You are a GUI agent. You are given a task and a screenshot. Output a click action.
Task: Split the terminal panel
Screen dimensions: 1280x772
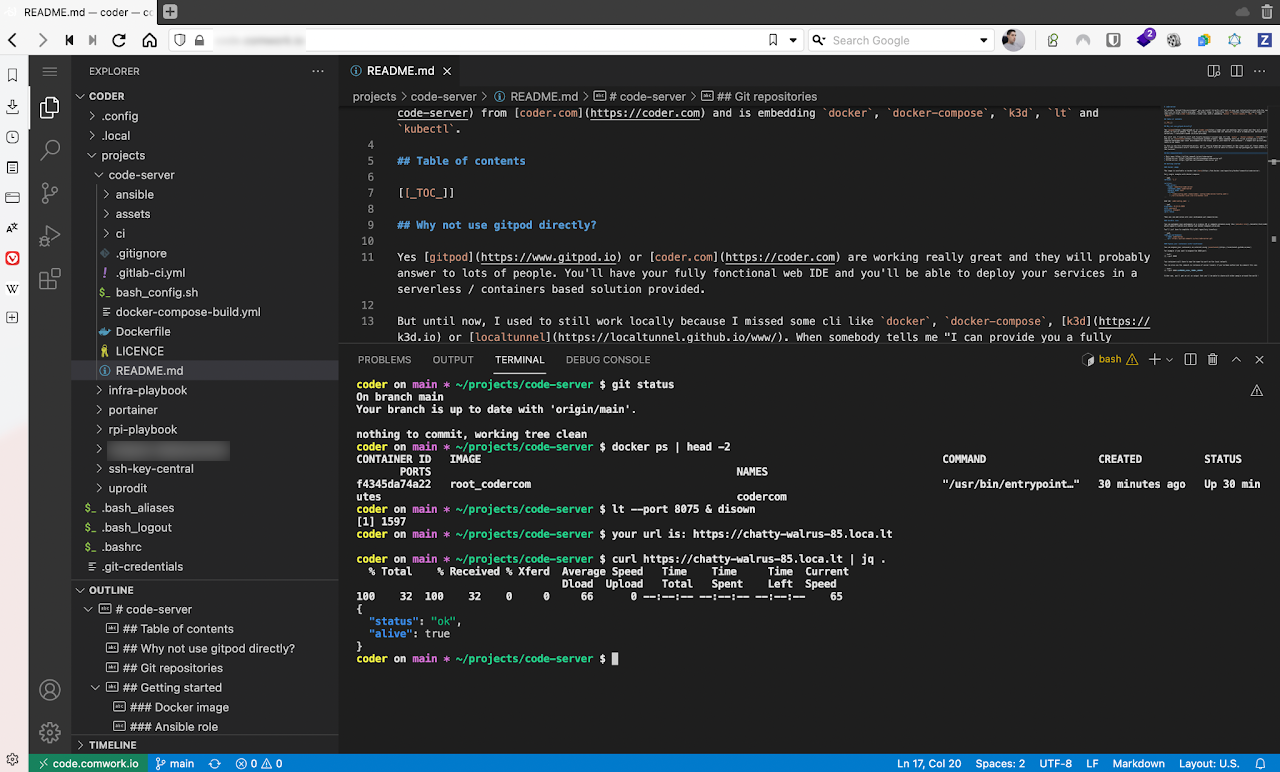tap(1191, 359)
